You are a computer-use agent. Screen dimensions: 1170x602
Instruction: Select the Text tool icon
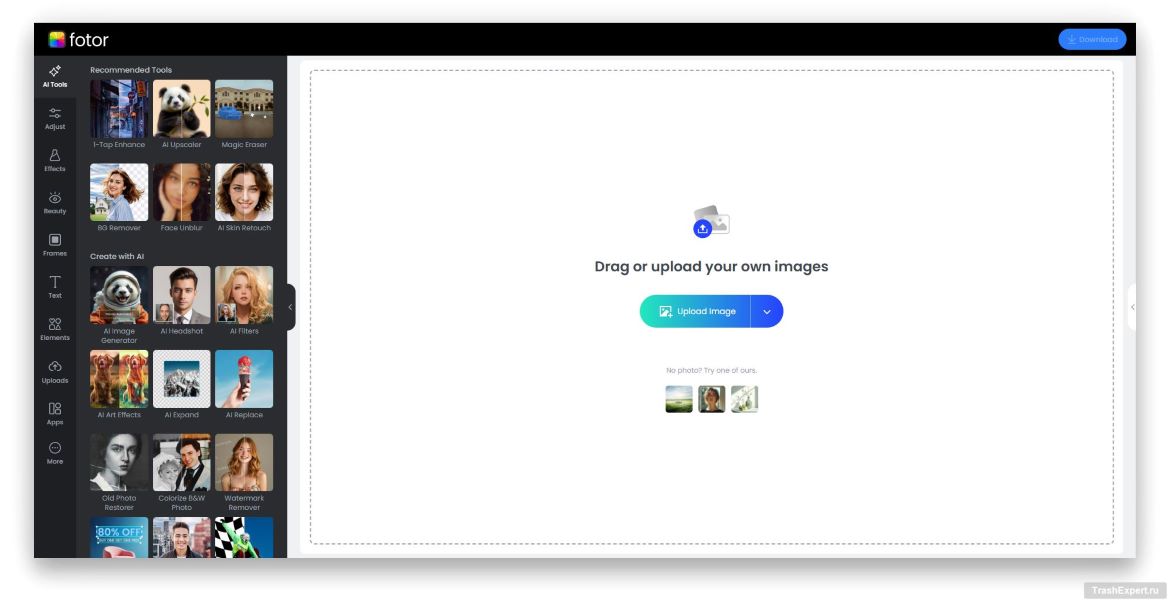tap(55, 286)
